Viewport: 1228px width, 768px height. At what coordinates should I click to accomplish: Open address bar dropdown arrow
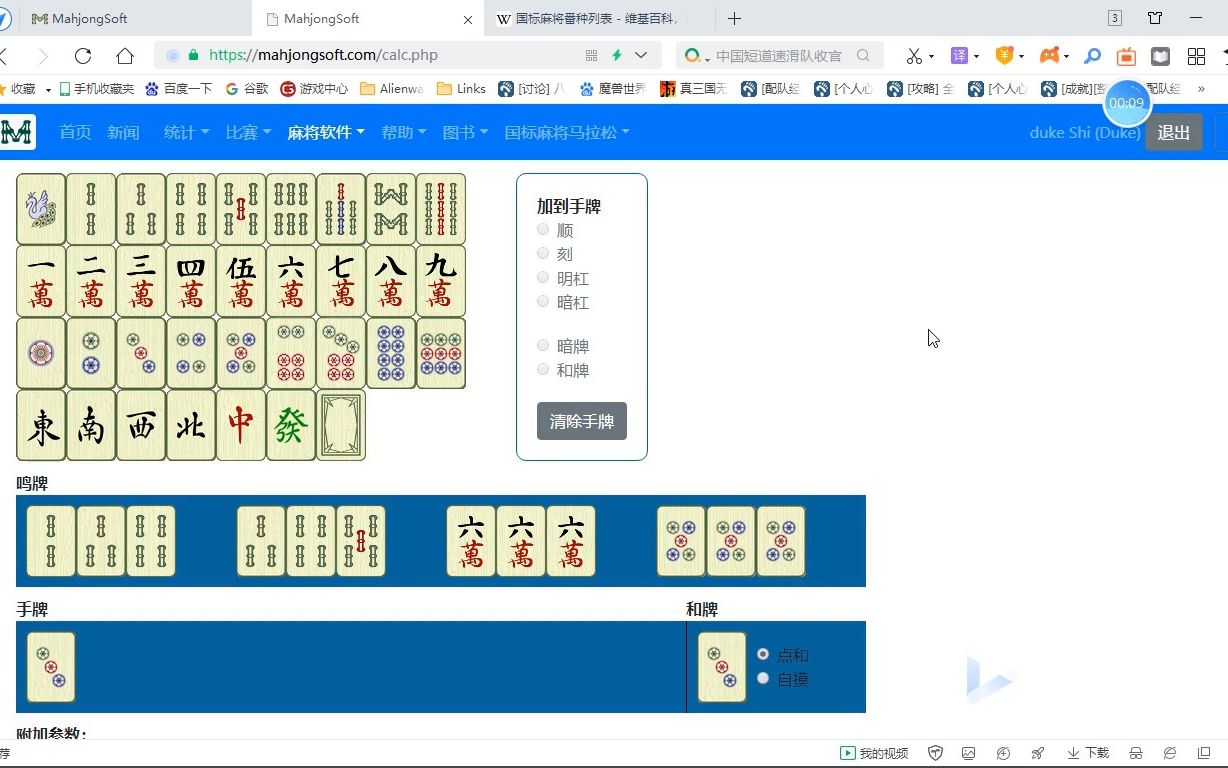tap(641, 56)
